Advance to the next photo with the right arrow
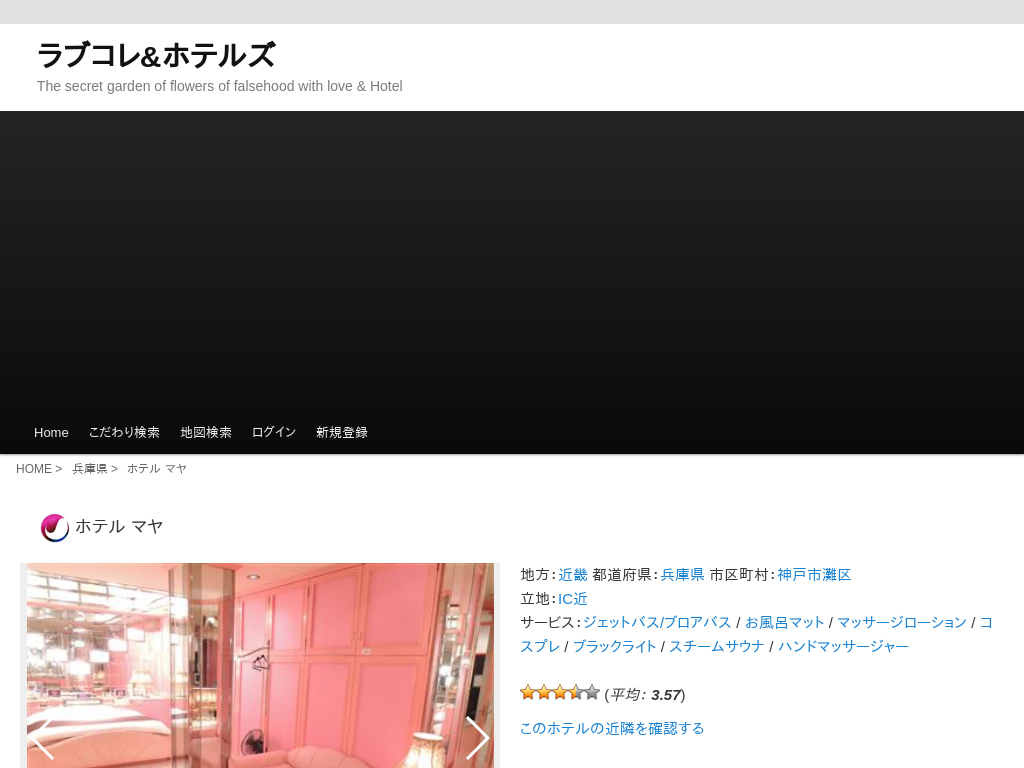 [x=477, y=738]
